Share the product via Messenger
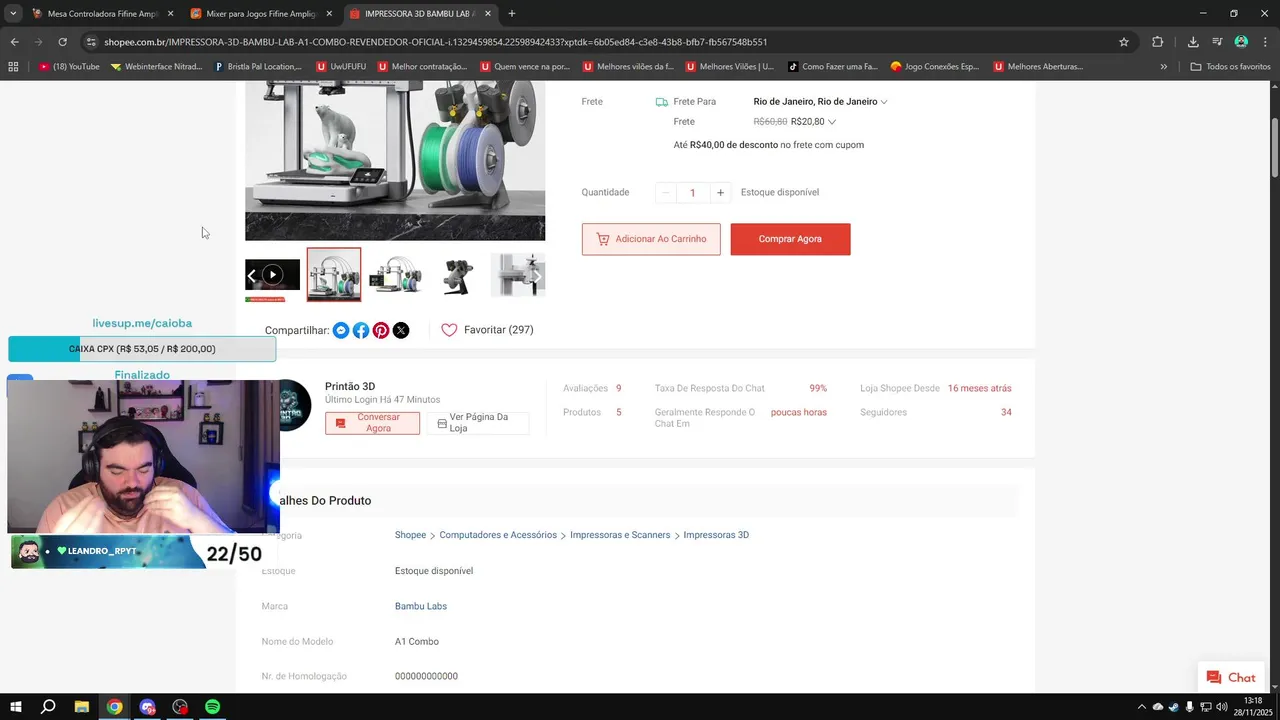This screenshot has width=1280, height=720. [x=341, y=330]
